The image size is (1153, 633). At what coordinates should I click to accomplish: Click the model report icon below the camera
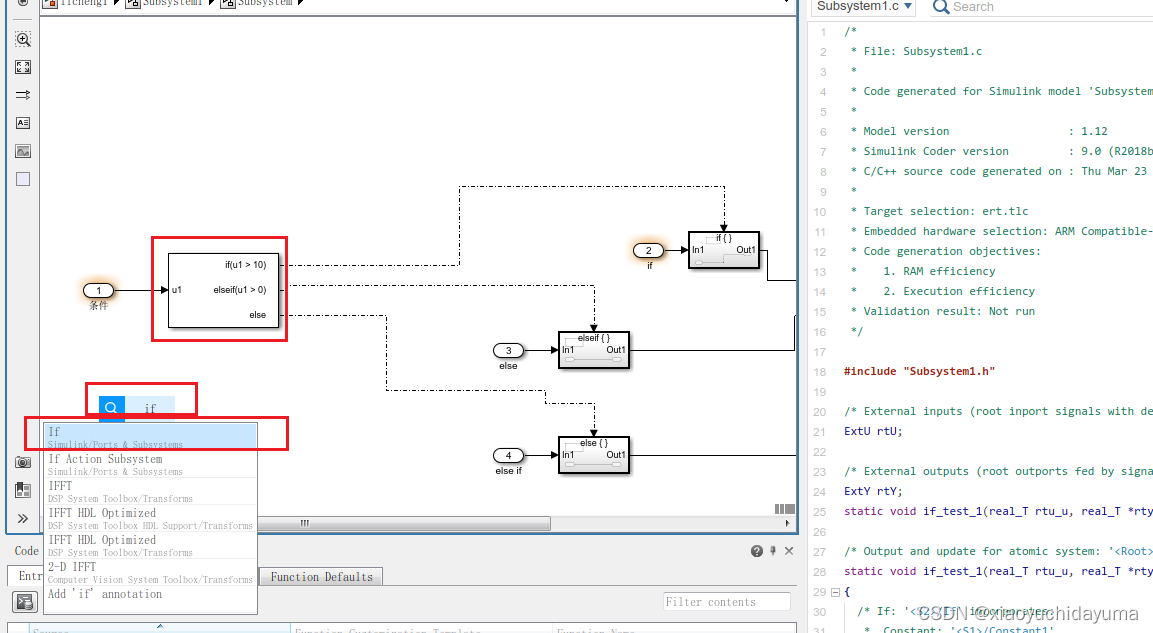pos(22,489)
